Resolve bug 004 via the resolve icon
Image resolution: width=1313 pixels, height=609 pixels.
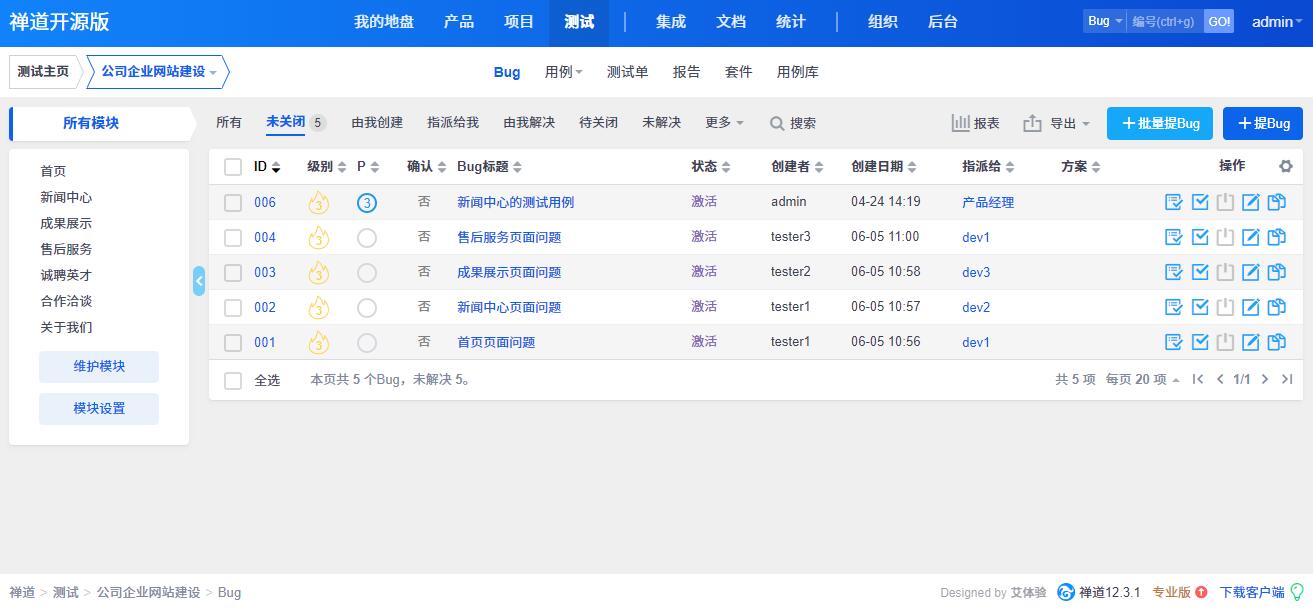pos(1199,236)
